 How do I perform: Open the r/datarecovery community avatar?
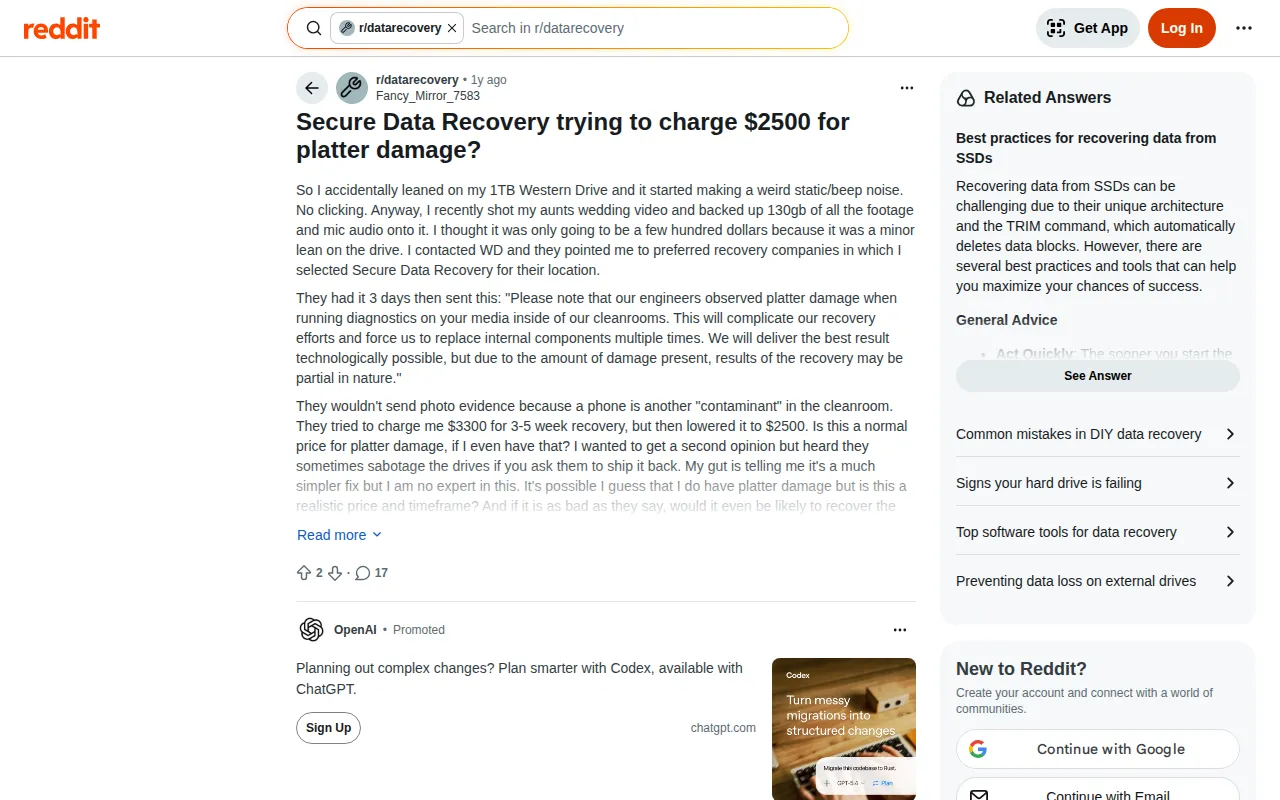pos(352,88)
